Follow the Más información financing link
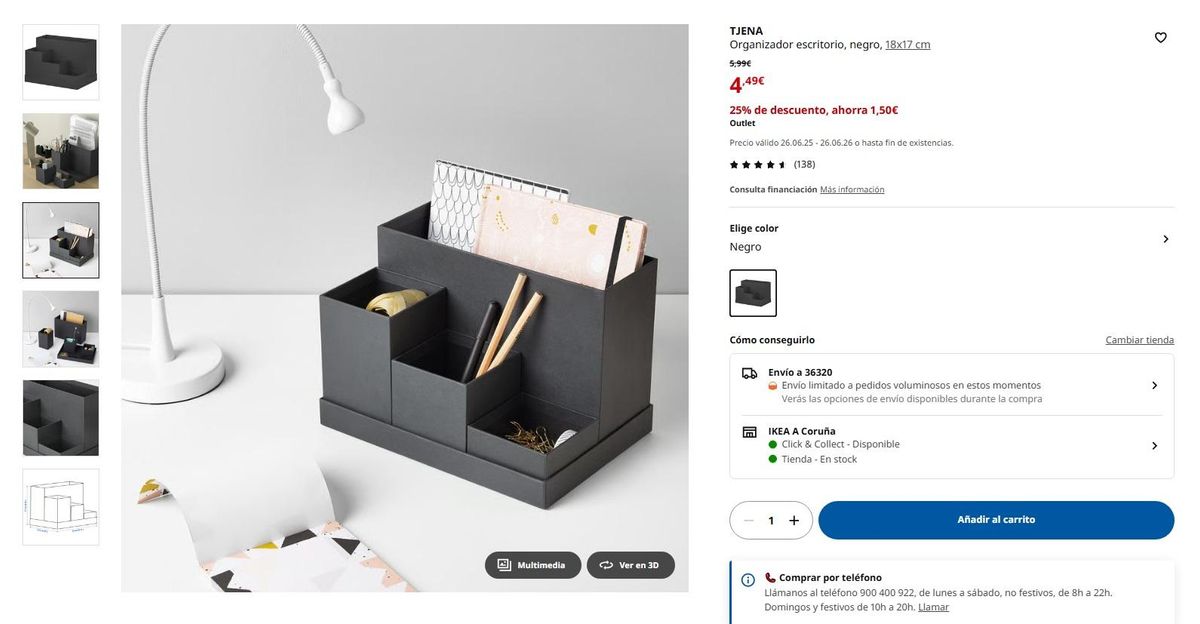This screenshot has width=1200, height=624. 852,190
